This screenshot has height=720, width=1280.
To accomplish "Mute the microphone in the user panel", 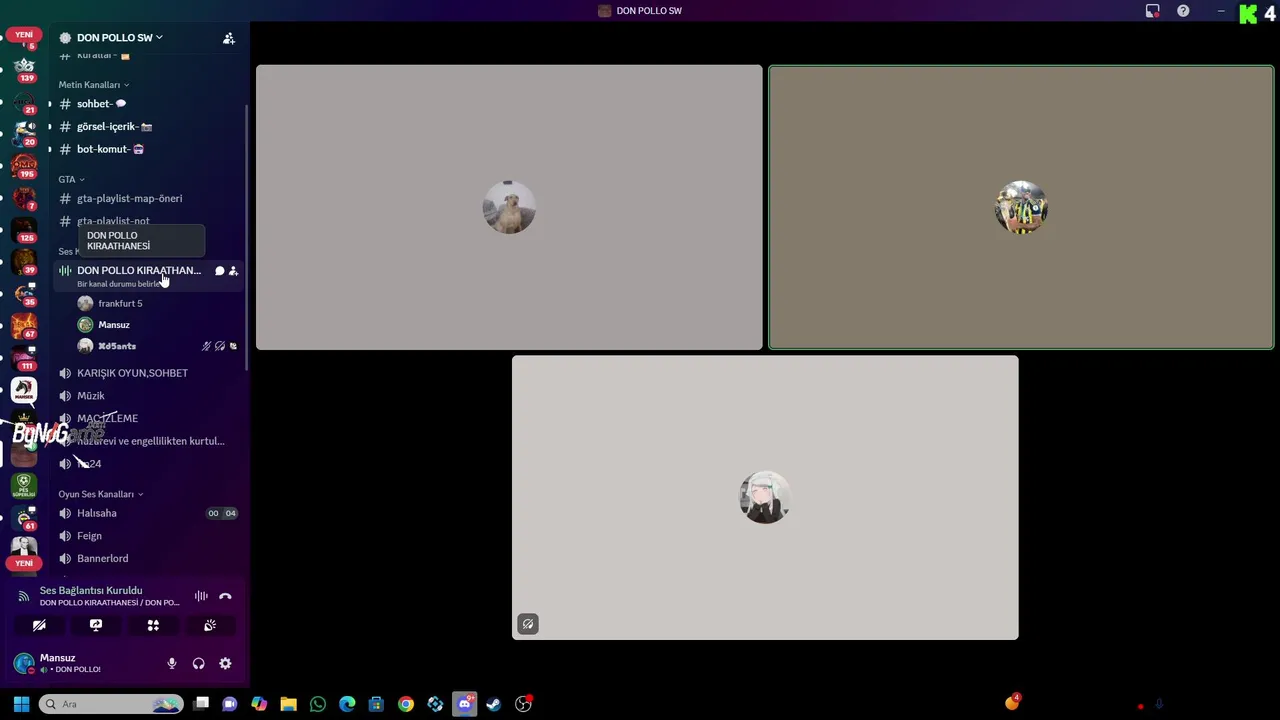I will [172, 663].
